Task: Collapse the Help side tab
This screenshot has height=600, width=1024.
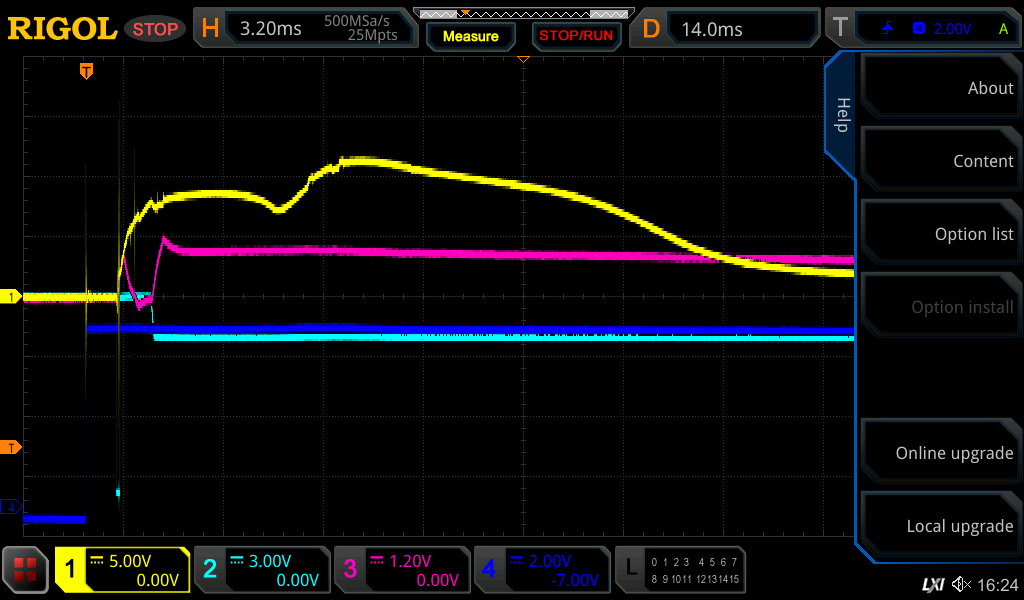Action: [841, 115]
